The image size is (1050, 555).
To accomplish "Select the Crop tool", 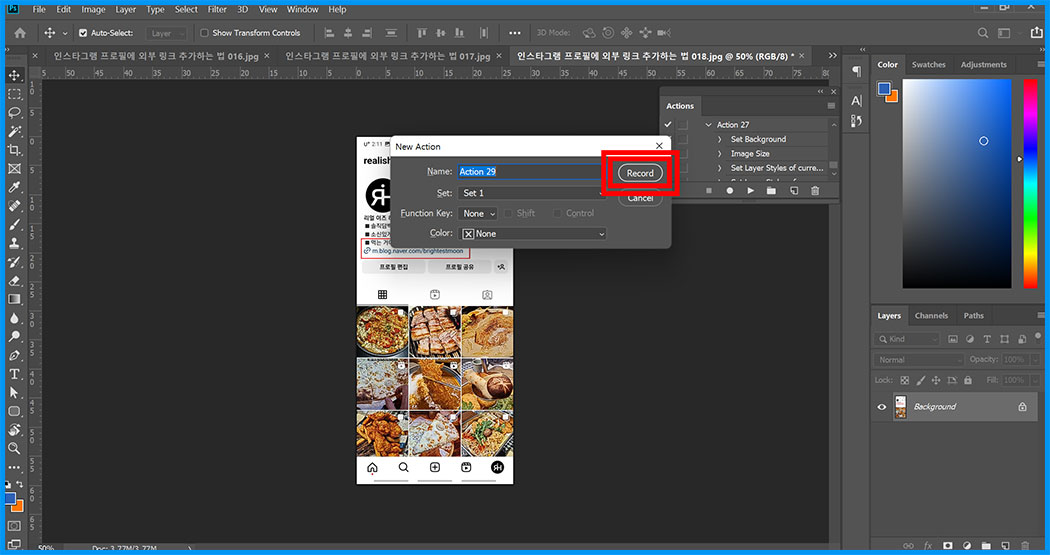I will tap(14, 150).
